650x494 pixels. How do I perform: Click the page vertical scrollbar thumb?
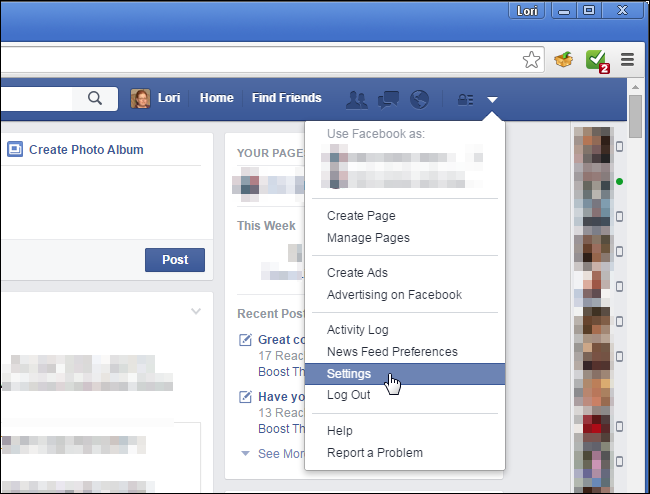635,117
